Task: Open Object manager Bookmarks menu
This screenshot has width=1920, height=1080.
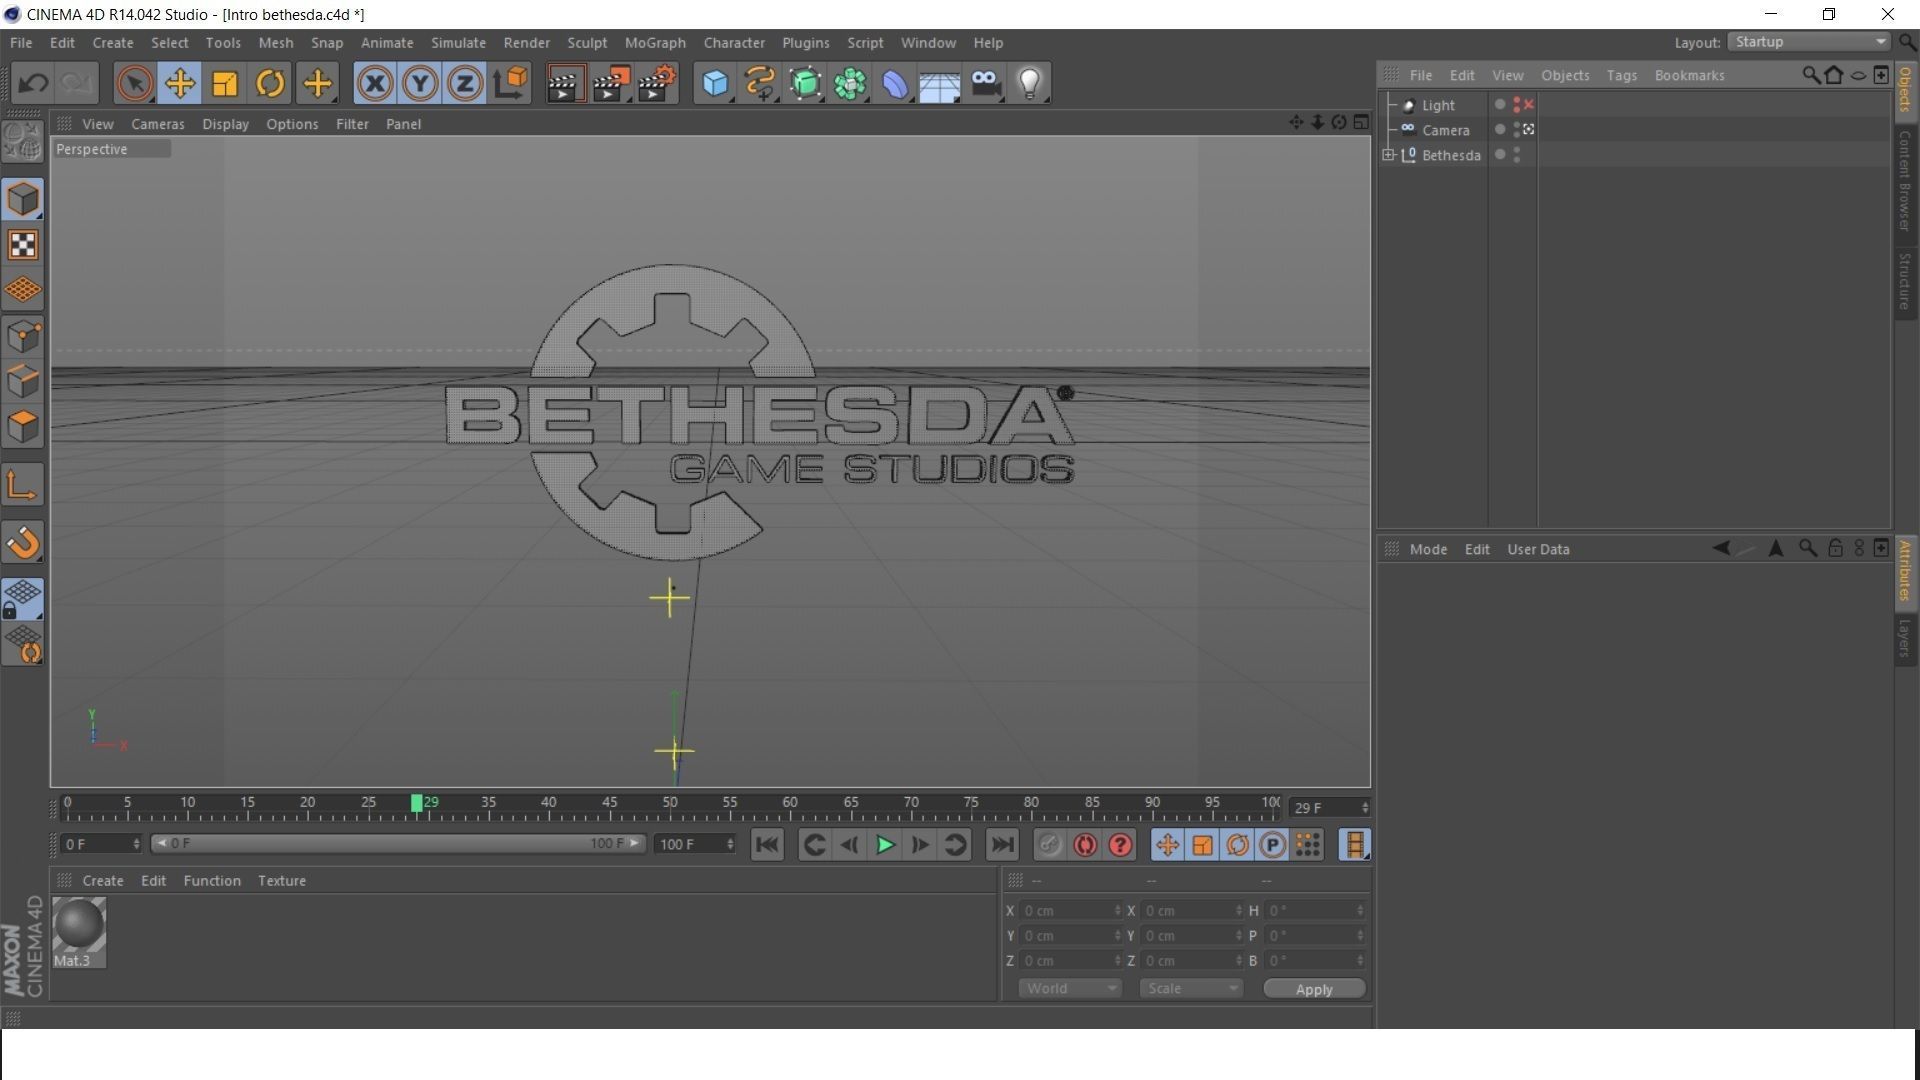Action: 1689,75
